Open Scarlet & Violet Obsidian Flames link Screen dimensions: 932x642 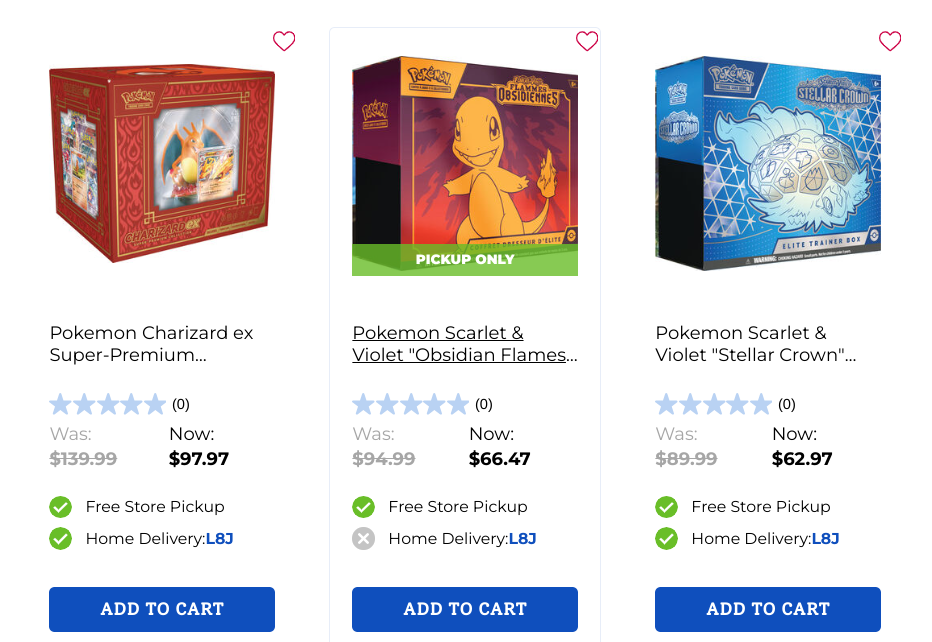pyautogui.click(x=465, y=344)
